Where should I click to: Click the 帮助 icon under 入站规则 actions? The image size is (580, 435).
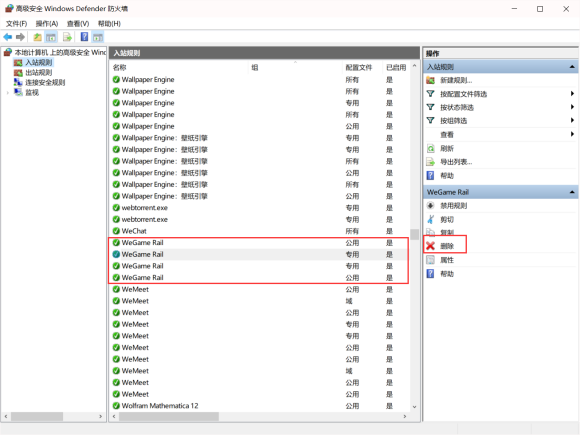click(x=430, y=175)
